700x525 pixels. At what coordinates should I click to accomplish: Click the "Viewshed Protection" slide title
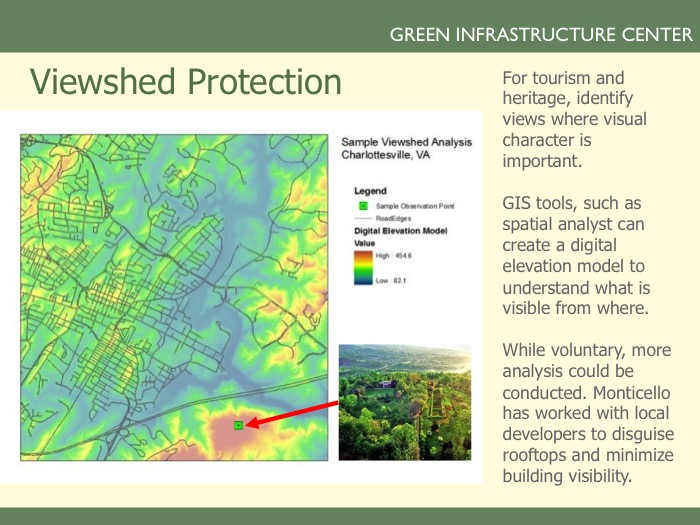click(x=185, y=81)
